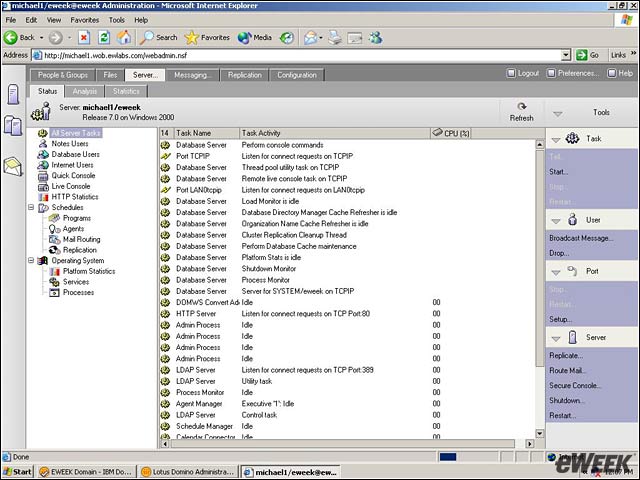Open the Back button history dropdown

(41, 38)
